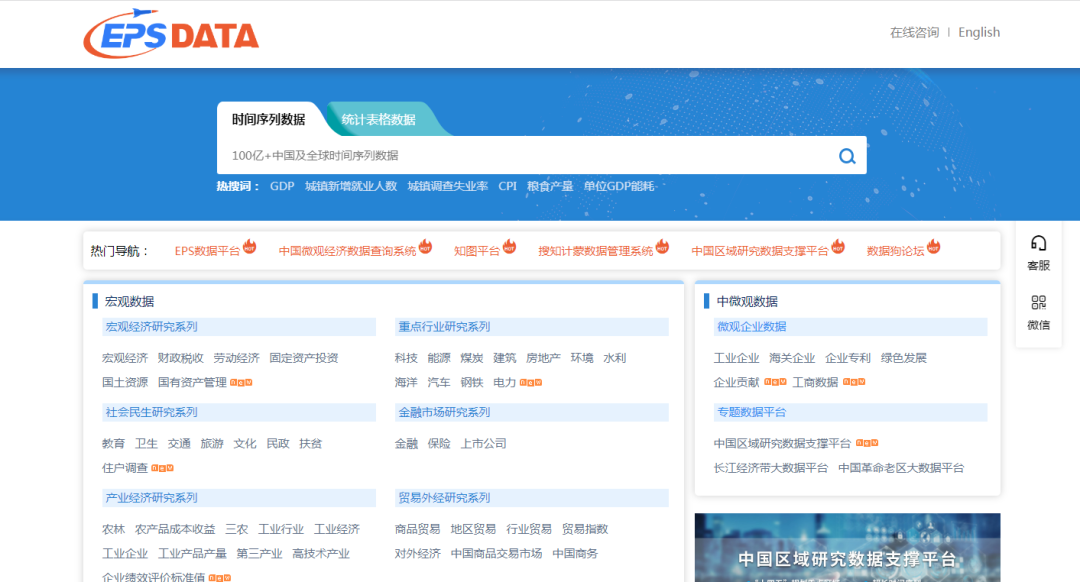Click hot badge beside 知图平台

click(x=509, y=247)
